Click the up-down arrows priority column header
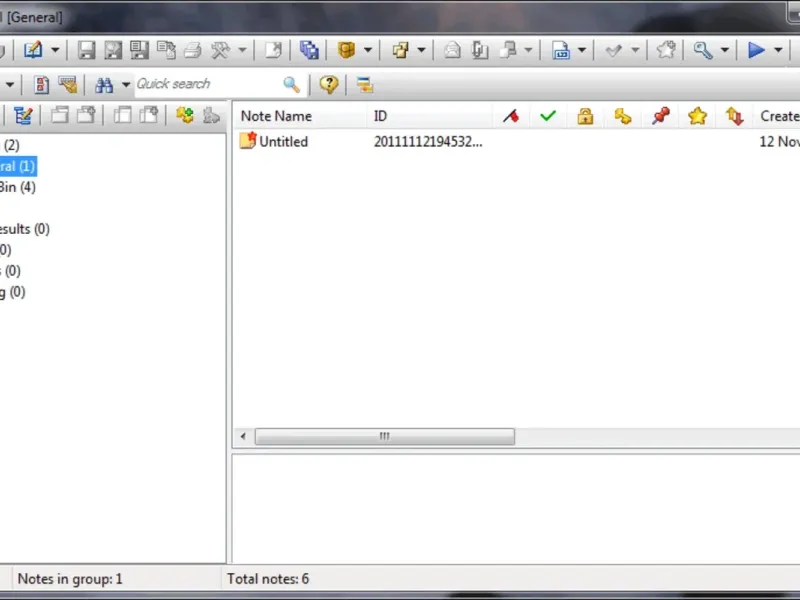Image resolution: width=800 pixels, height=600 pixels. 735,116
